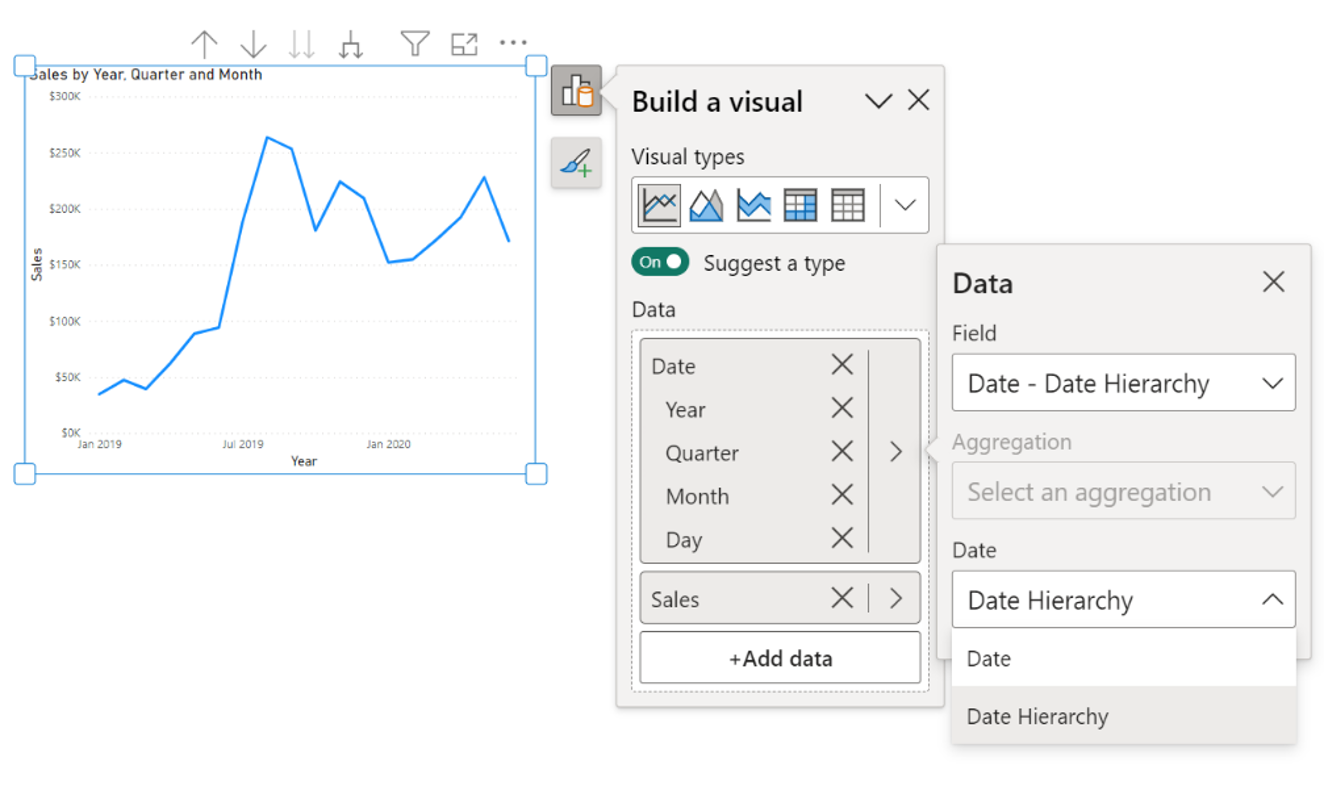Click the Year x-axis title
1324x786 pixels.
304,461
